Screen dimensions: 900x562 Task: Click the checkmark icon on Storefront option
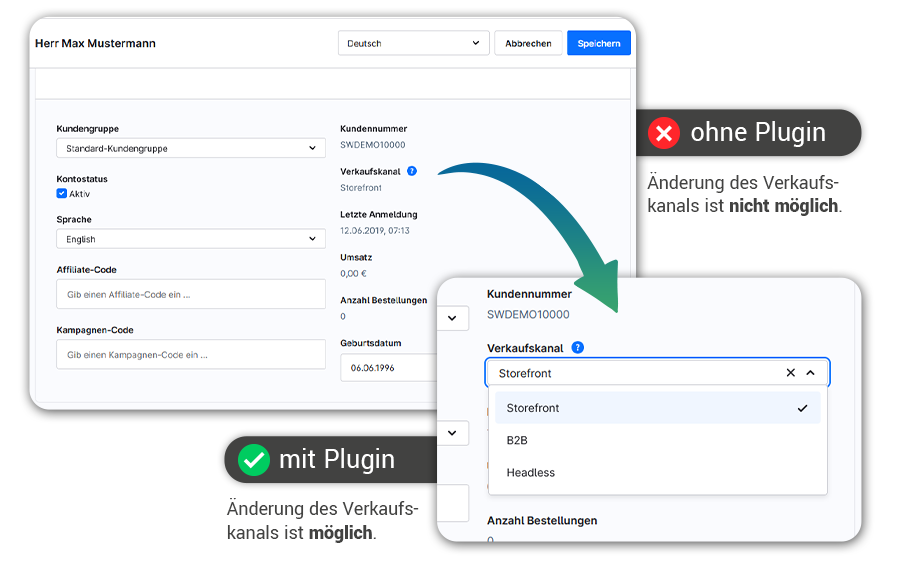tap(802, 408)
